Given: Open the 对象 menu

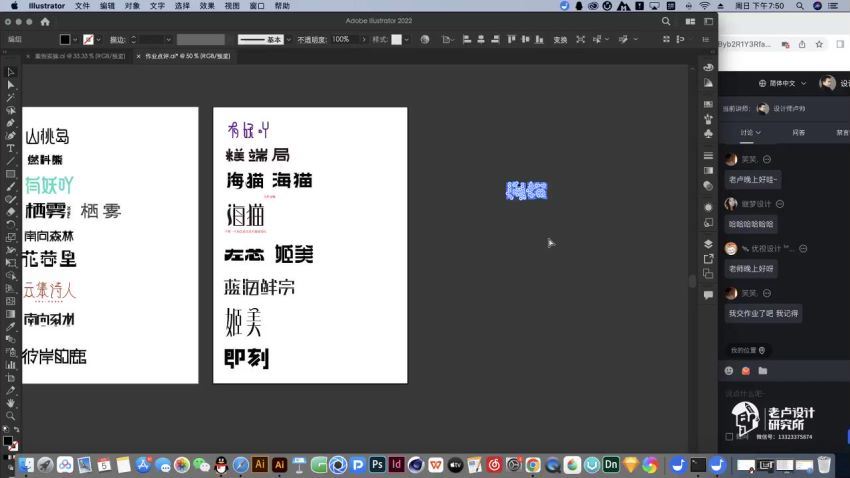Looking at the screenshot, I should pyautogui.click(x=132, y=6).
